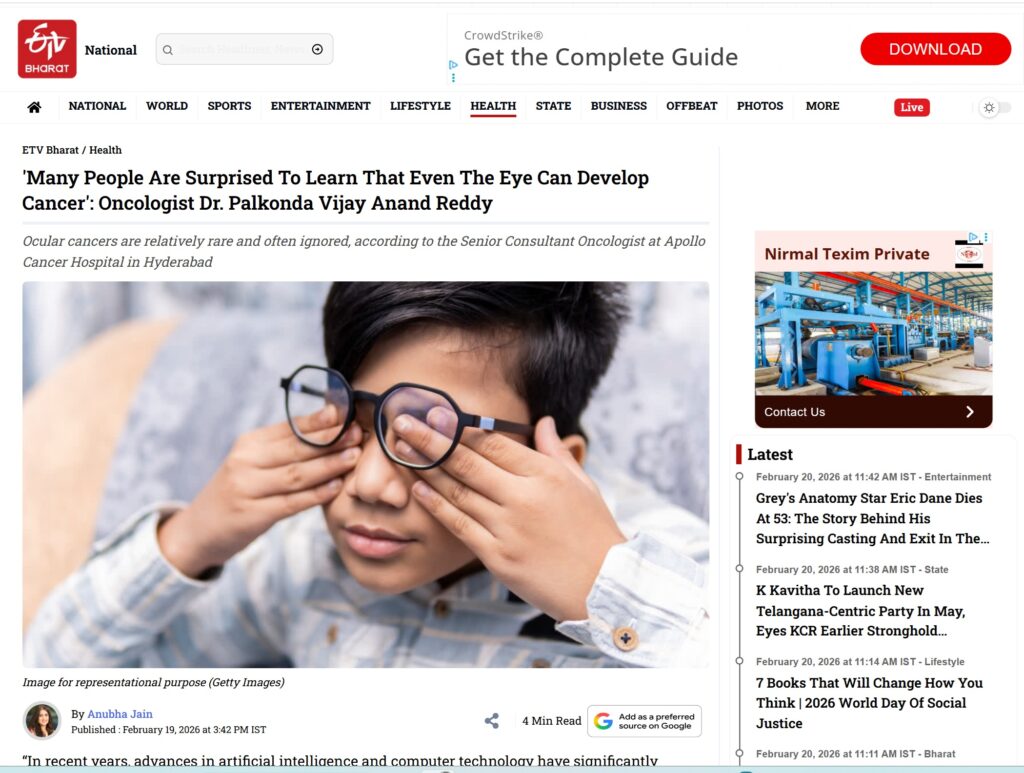This screenshot has height=773, width=1024.
Task: Go to the home icon in navbar
Action: pos(34,107)
